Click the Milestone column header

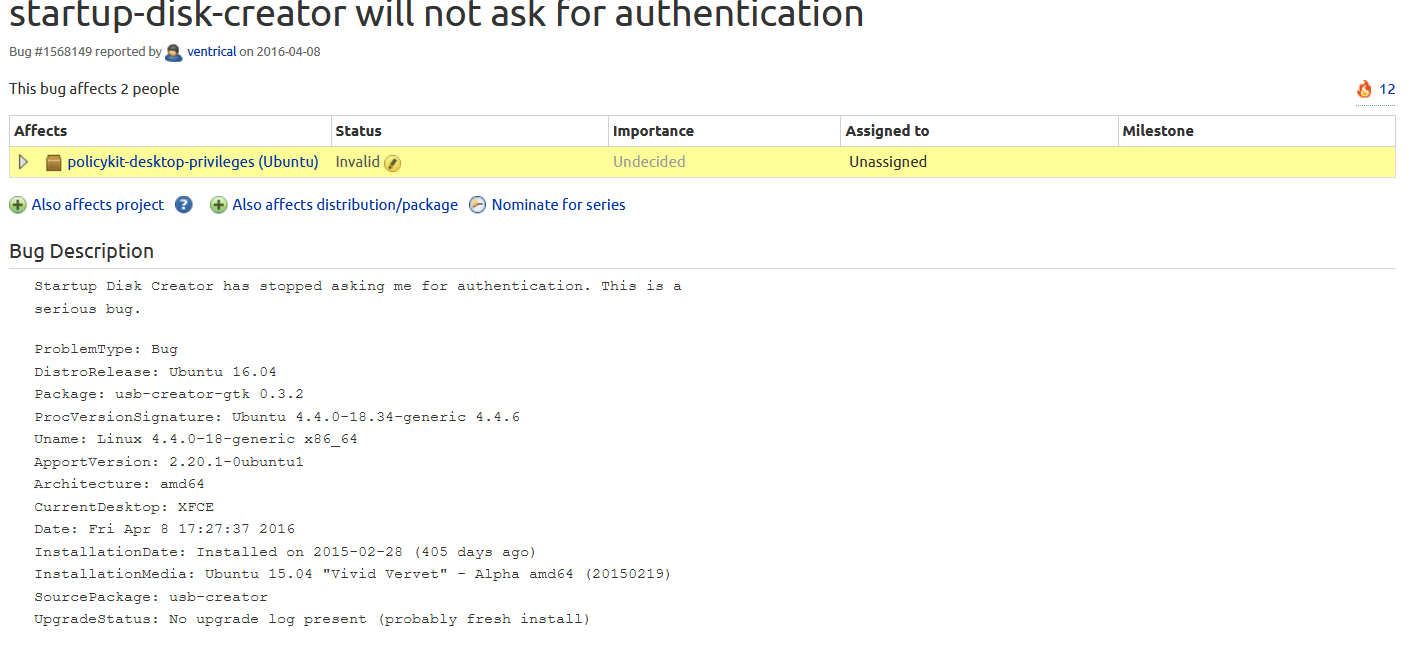click(1158, 131)
